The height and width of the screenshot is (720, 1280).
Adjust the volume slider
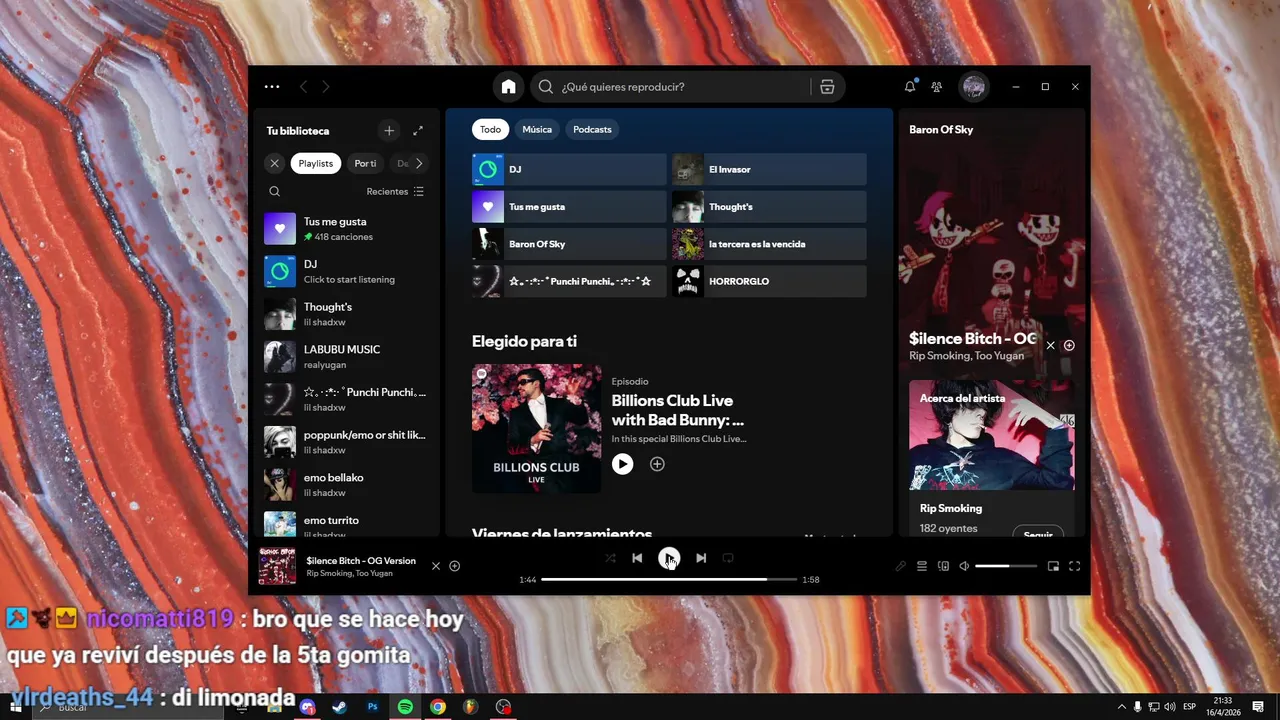coord(1006,566)
